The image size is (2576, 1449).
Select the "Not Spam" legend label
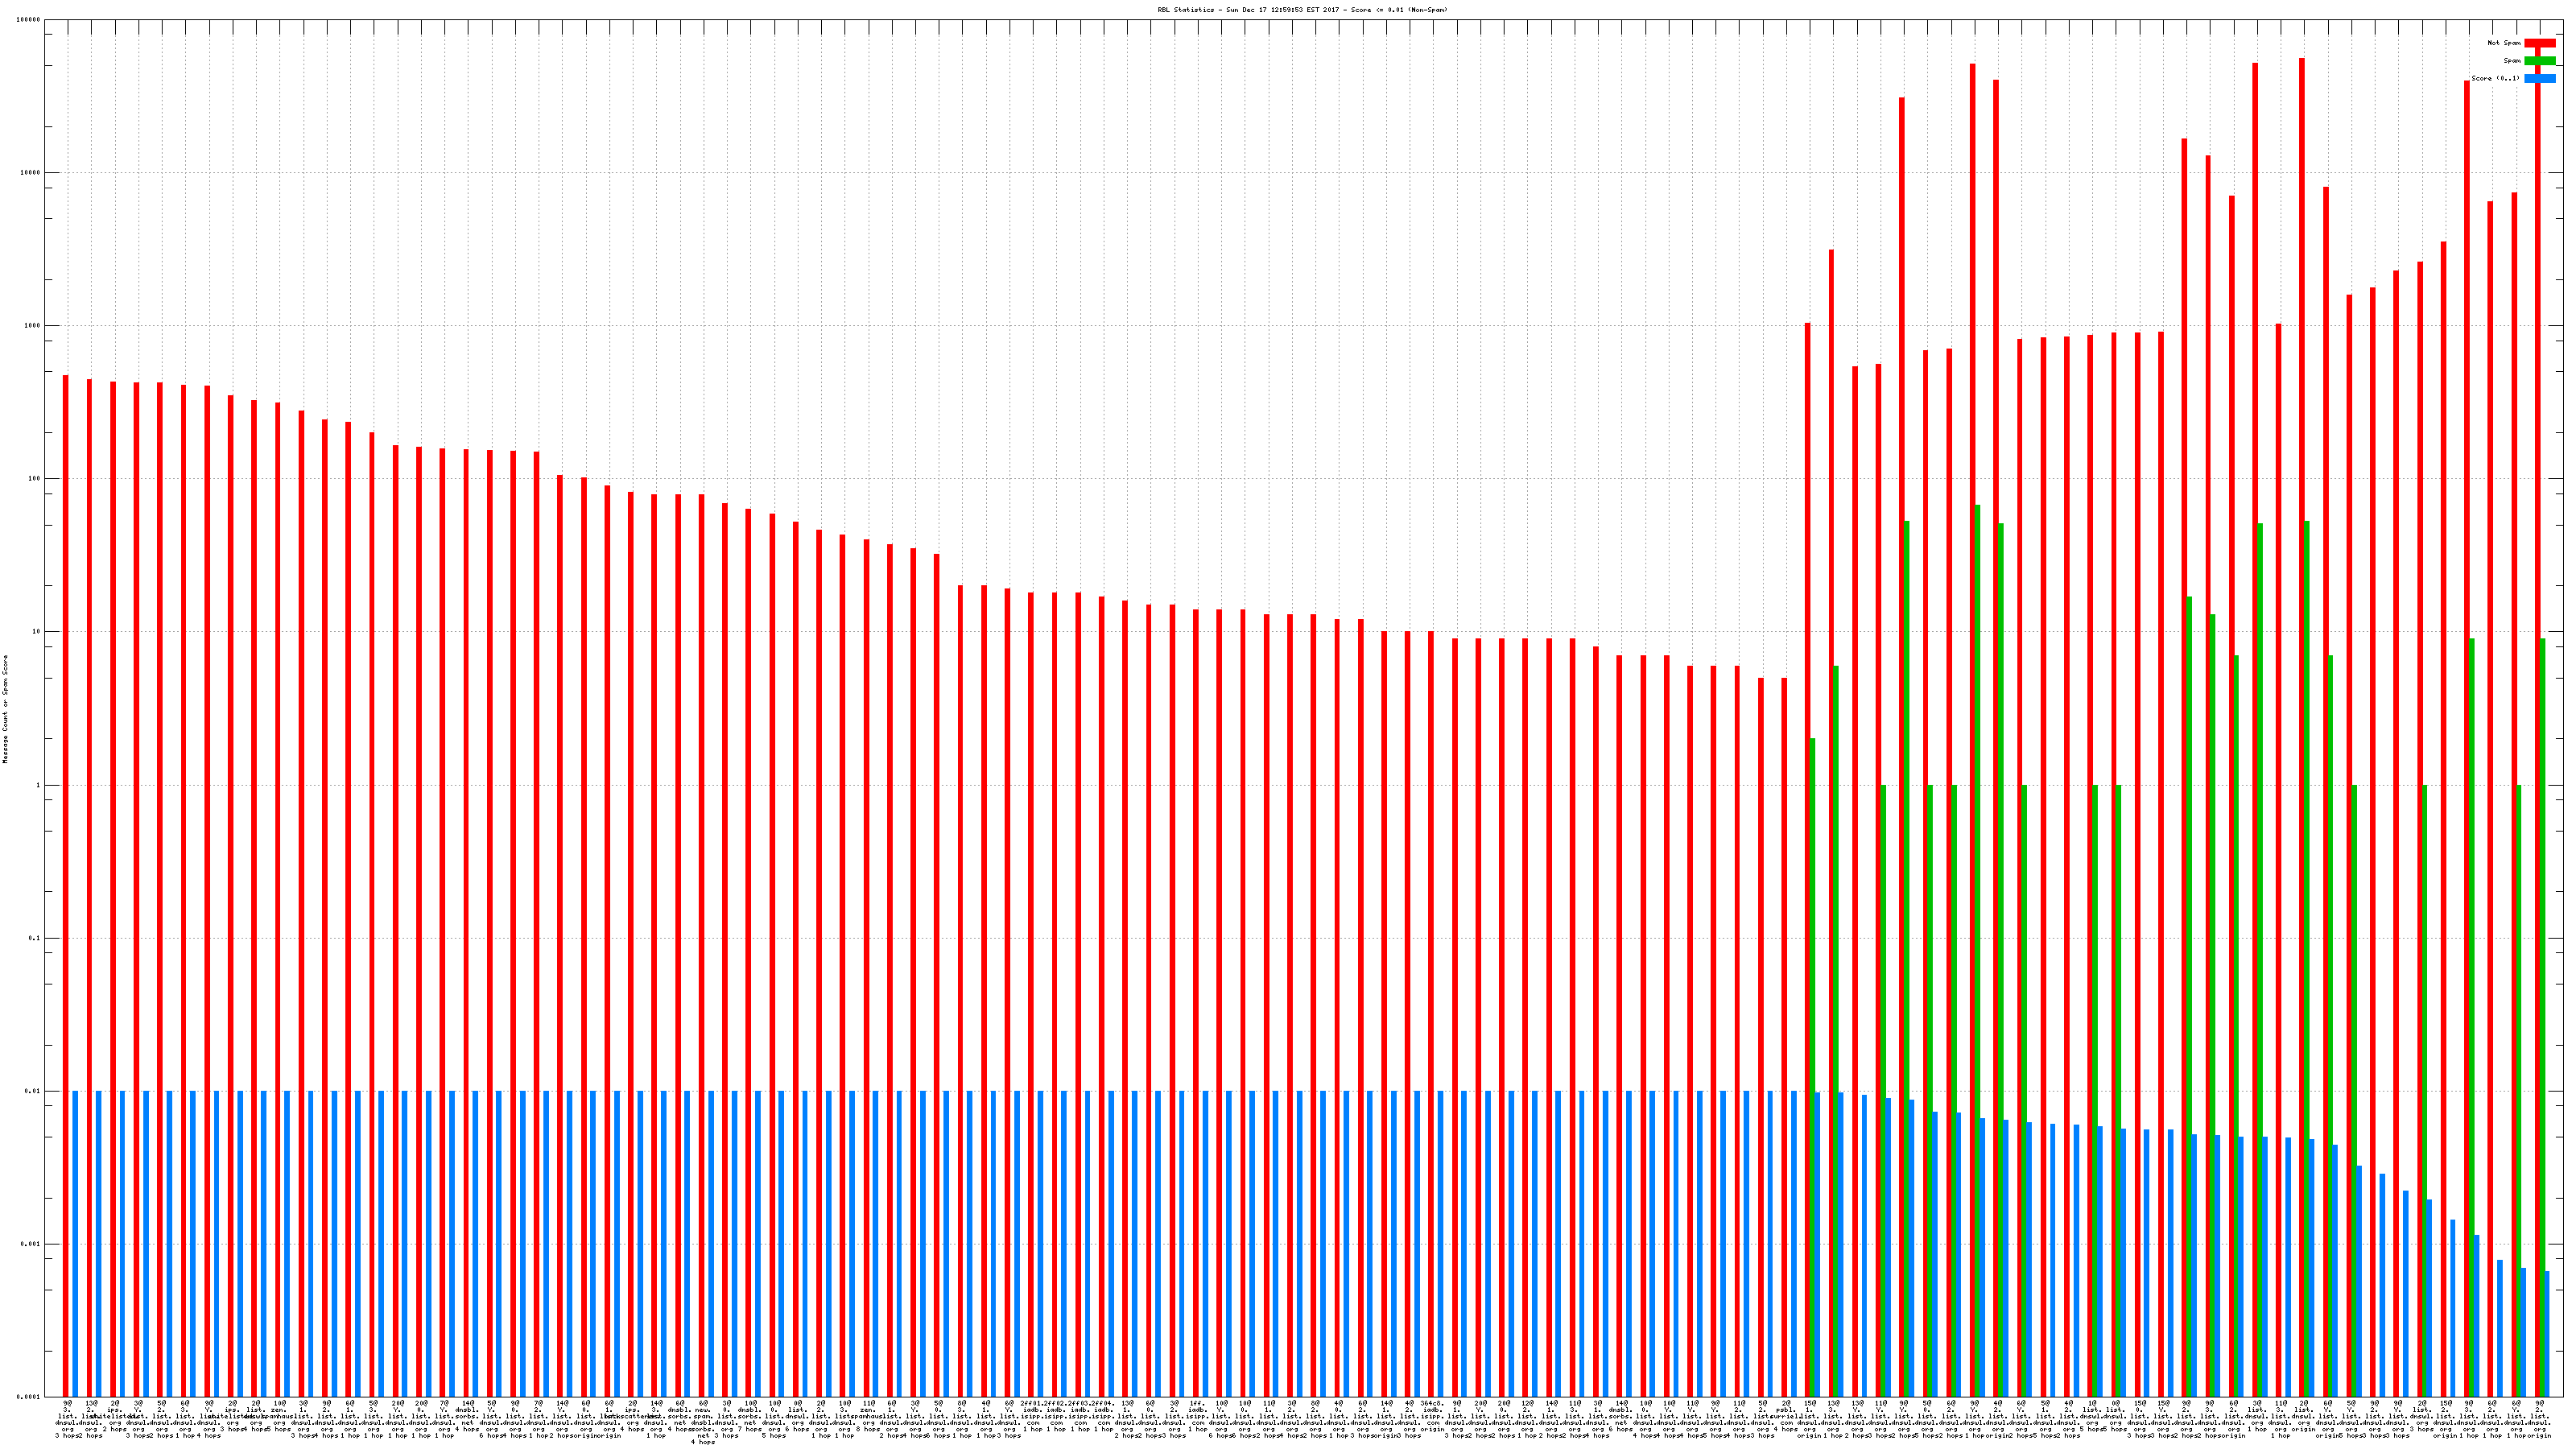point(2504,43)
